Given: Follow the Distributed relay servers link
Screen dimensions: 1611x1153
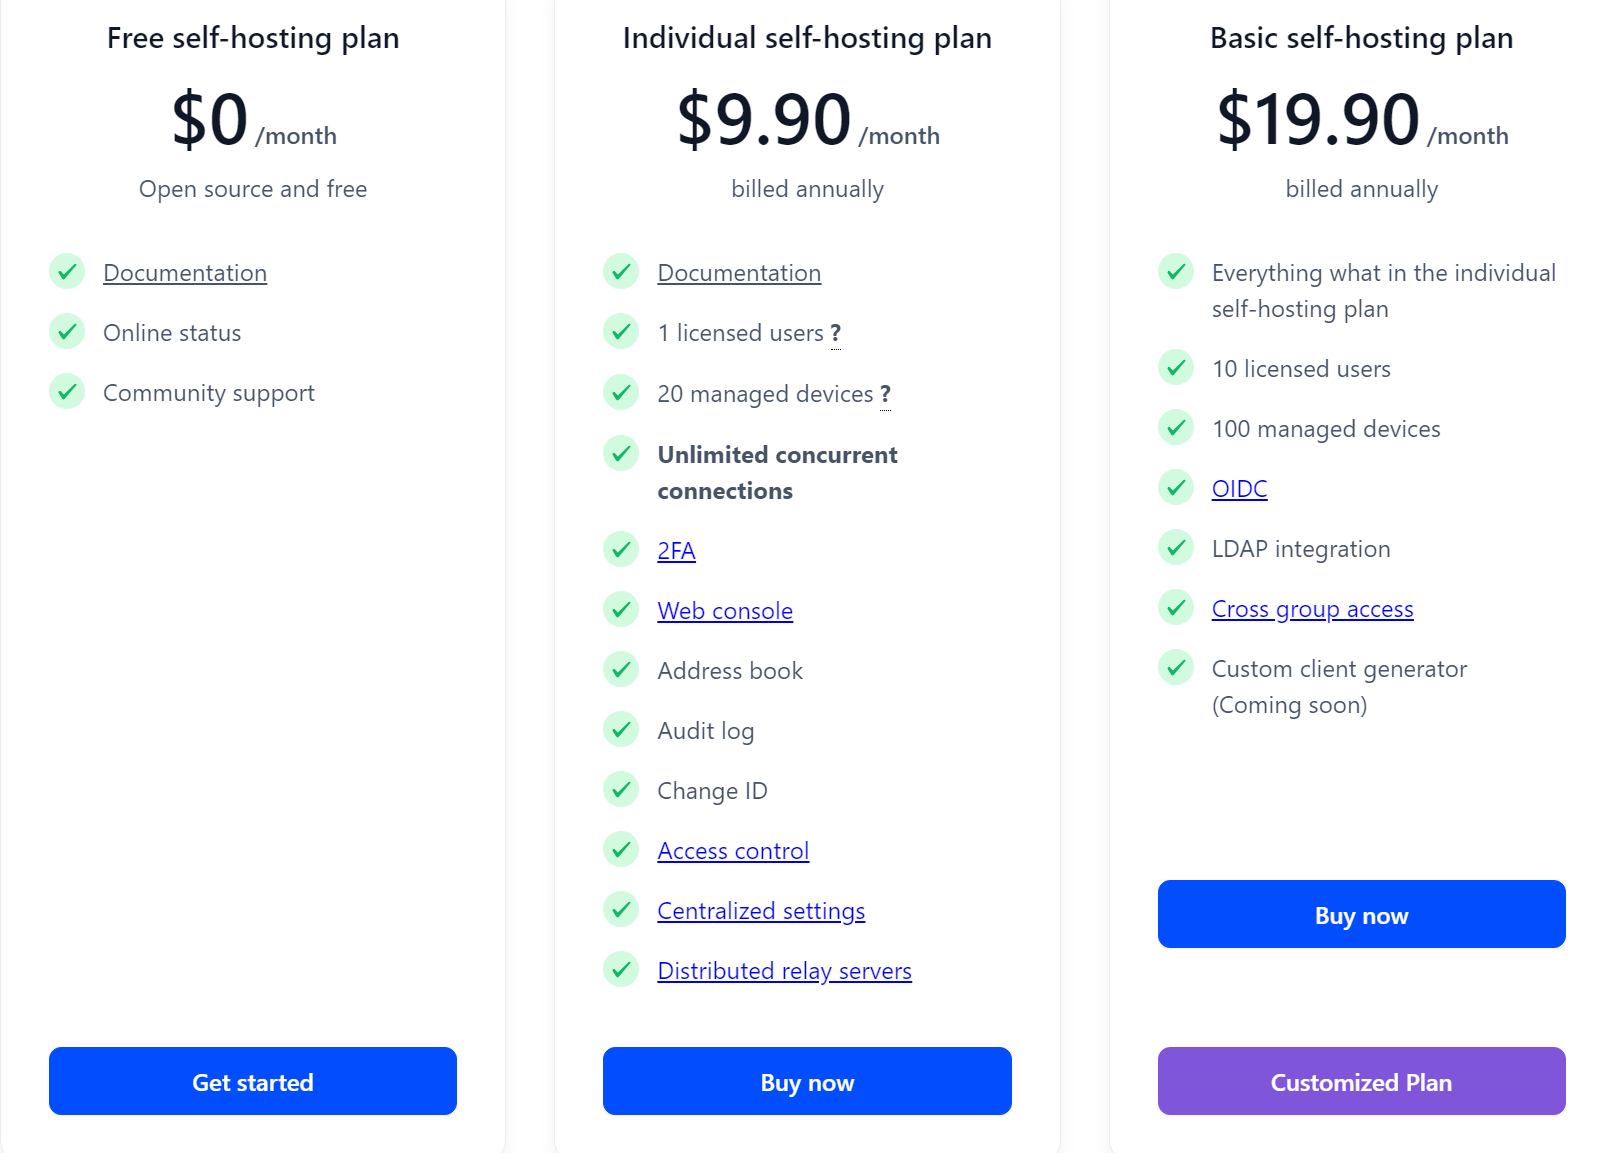Looking at the screenshot, I should click(784, 971).
